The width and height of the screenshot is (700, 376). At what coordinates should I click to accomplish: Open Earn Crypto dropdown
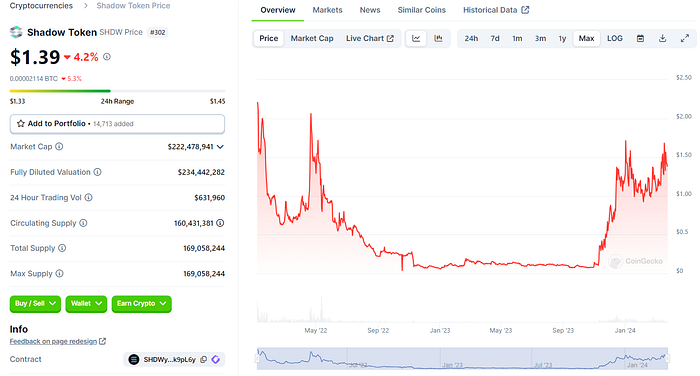[x=142, y=304]
